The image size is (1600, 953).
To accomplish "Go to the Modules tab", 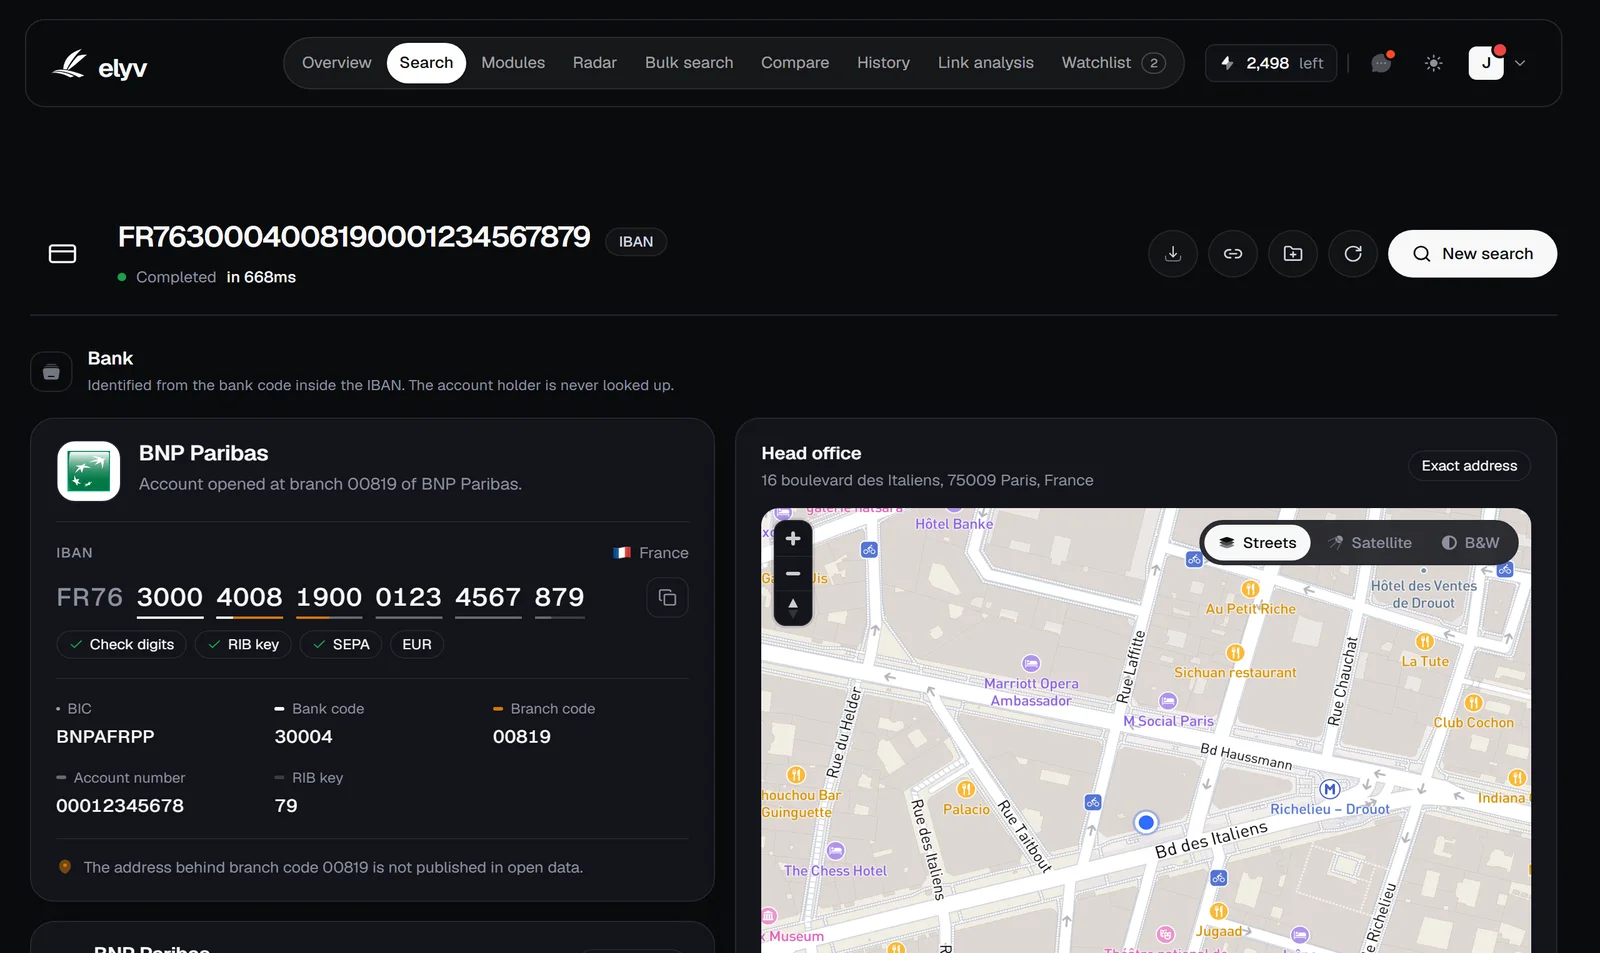I will coord(513,63).
